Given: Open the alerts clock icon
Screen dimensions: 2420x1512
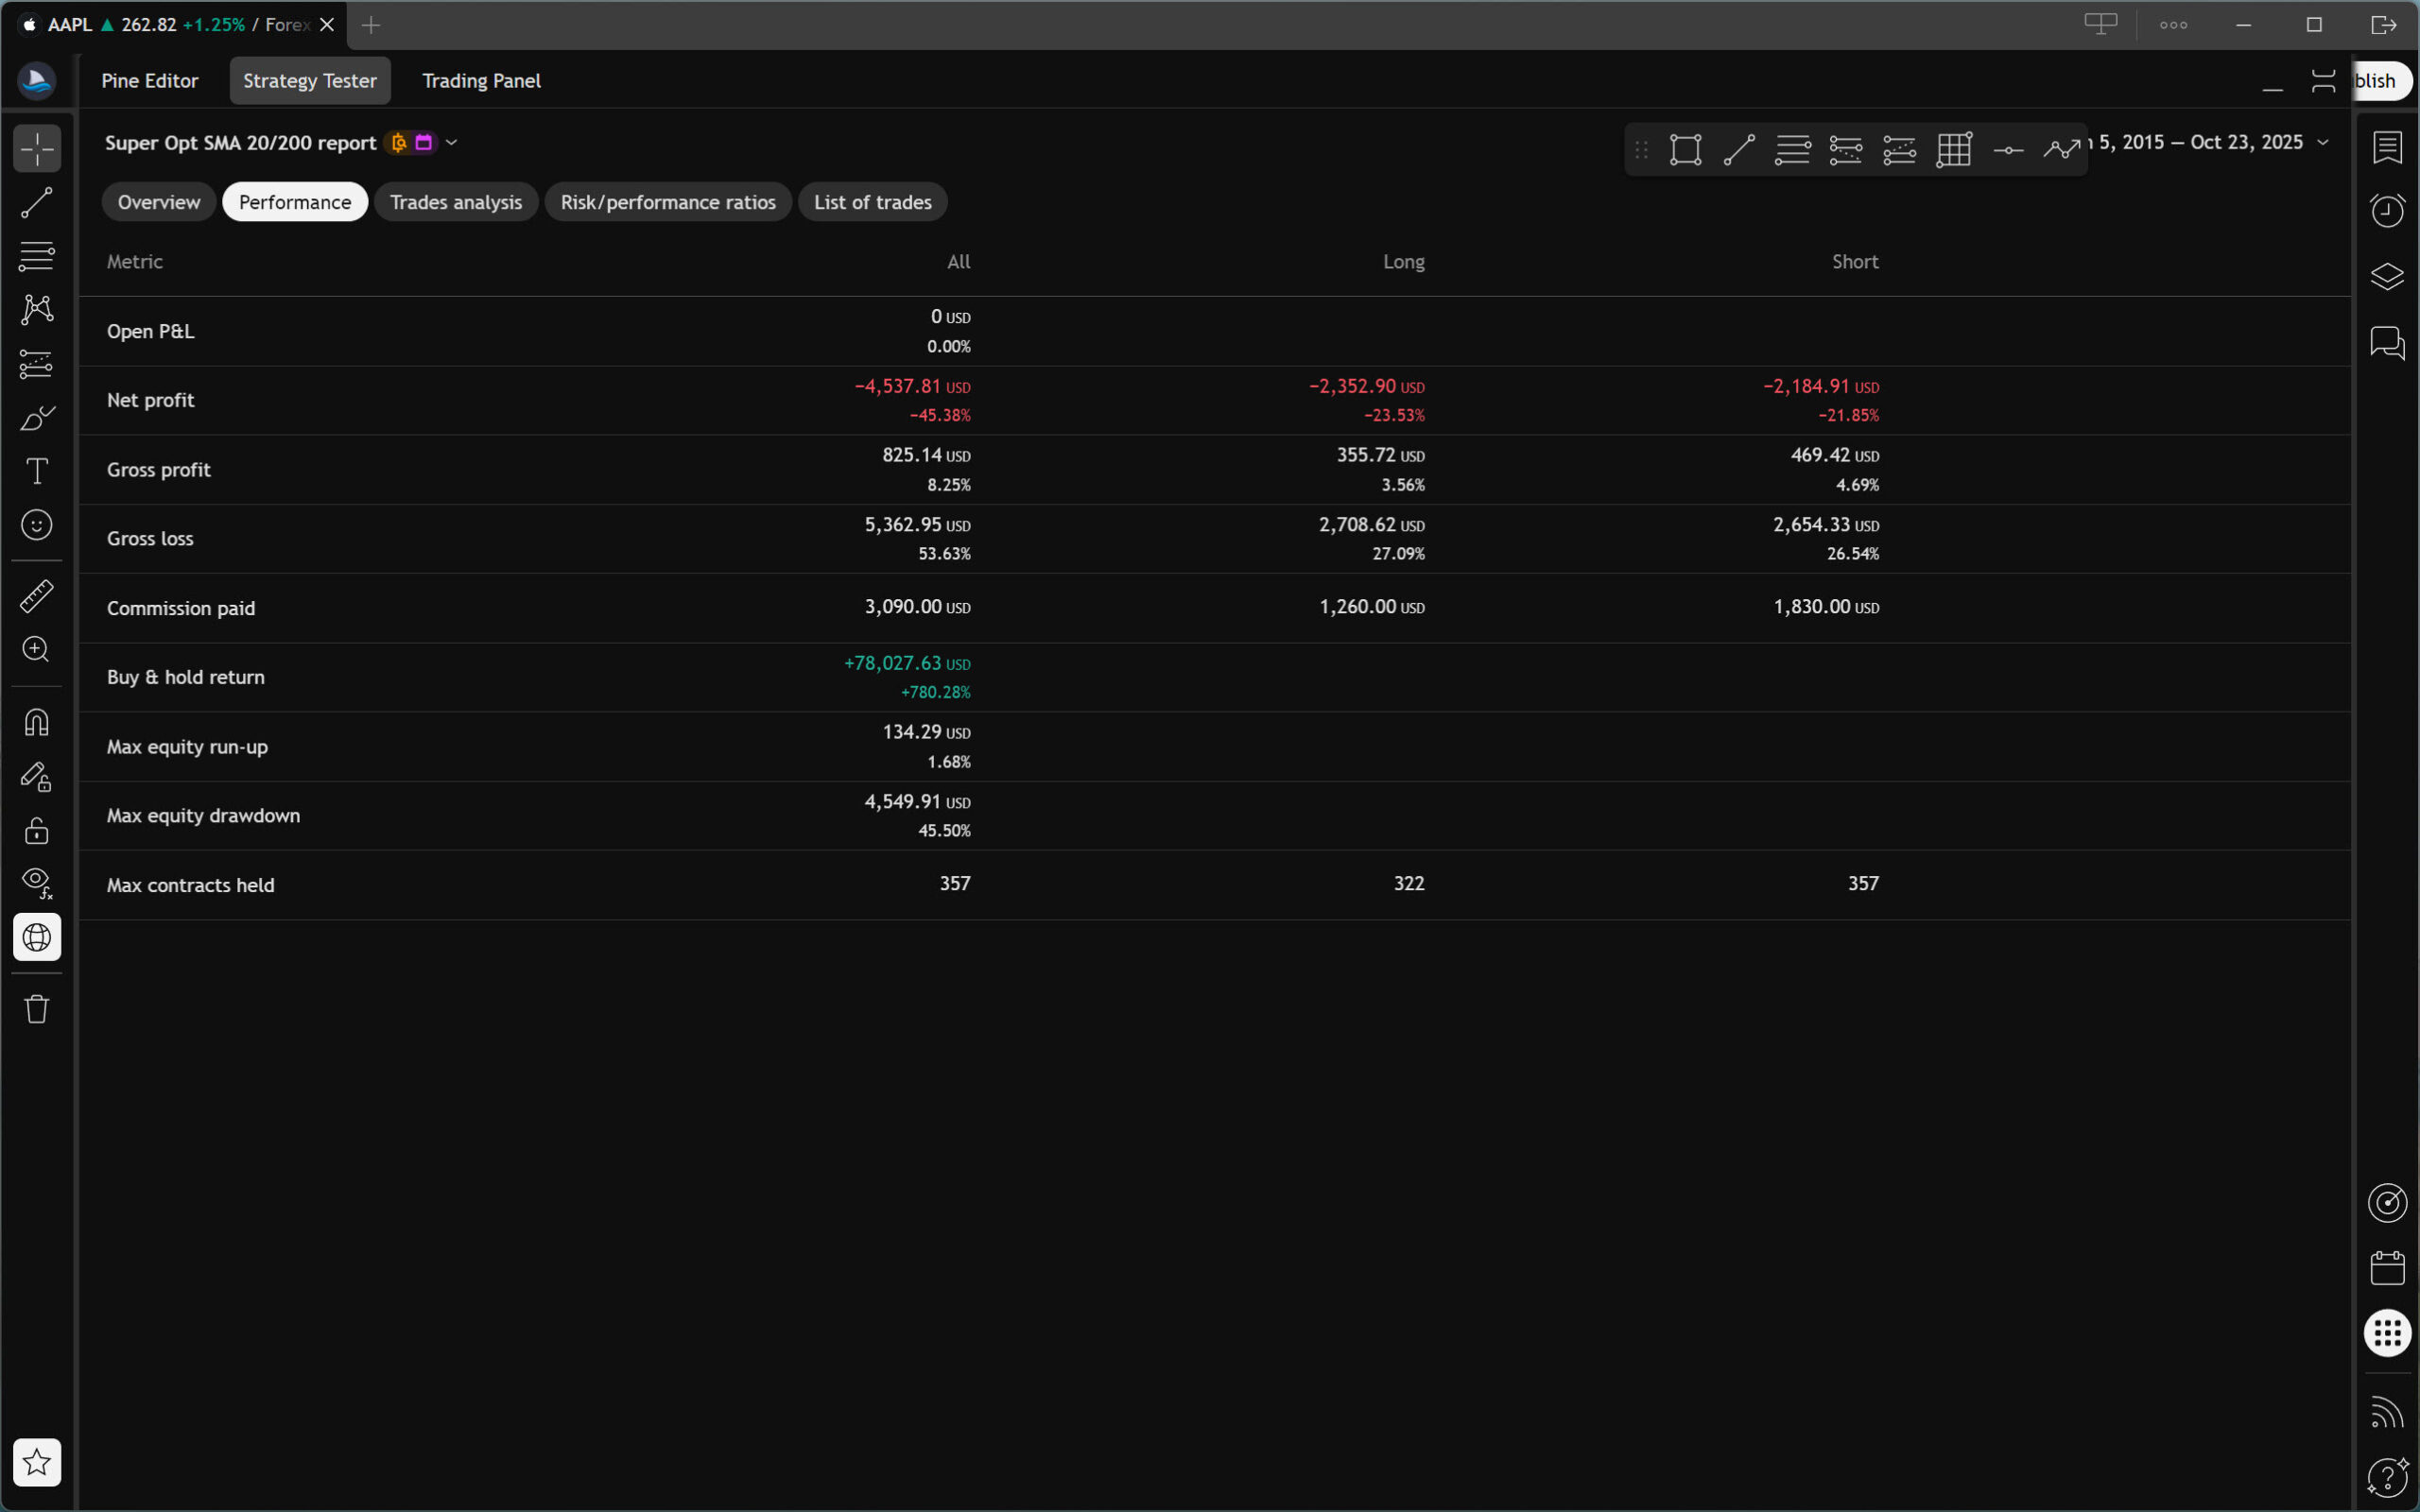Looking at the screenshot, I should point(2387,210).
